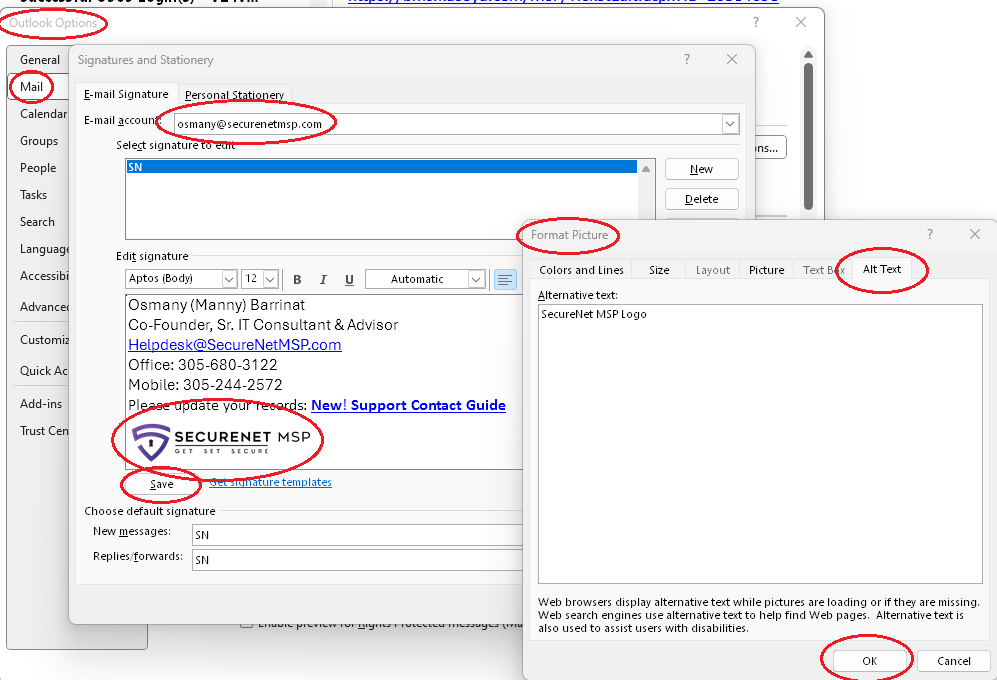This screenshot has width=997, height=680.
Task: Click Cancel in Format Picture dialog
Action: click(x=954, y=661)
